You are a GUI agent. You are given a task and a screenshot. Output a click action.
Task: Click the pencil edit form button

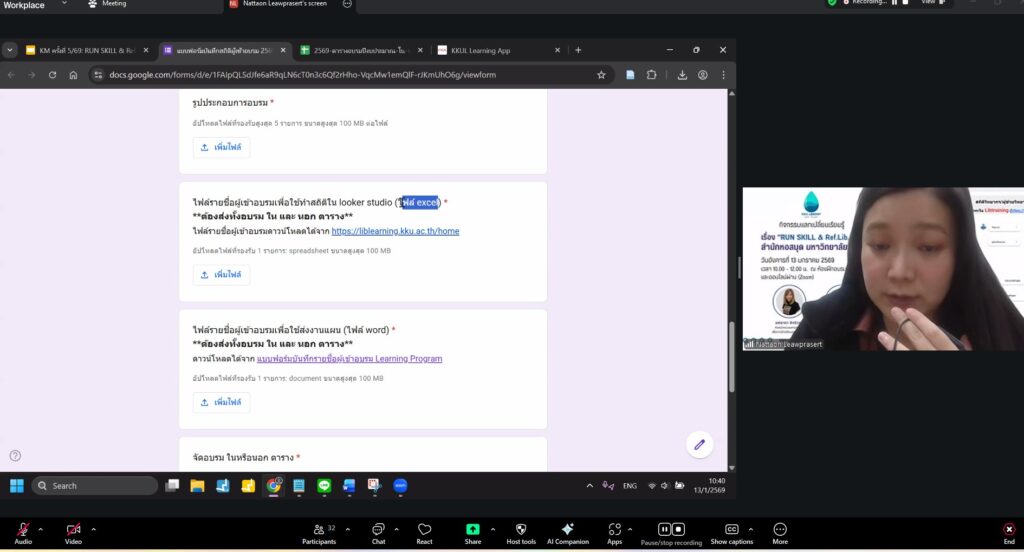pos(699,445)
